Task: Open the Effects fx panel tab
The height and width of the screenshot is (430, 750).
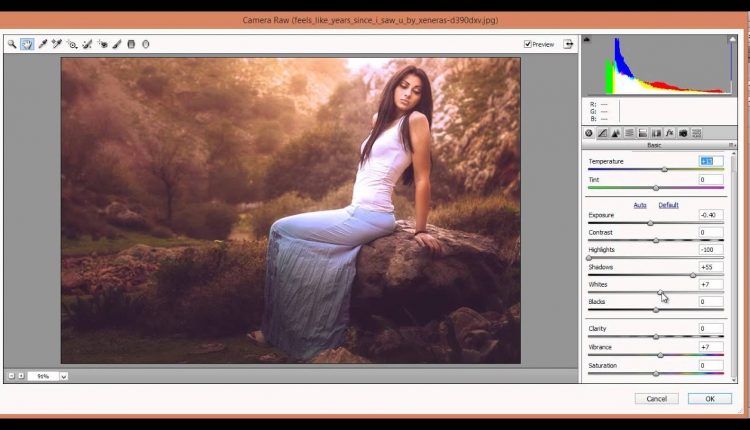Action: [669, 133]
